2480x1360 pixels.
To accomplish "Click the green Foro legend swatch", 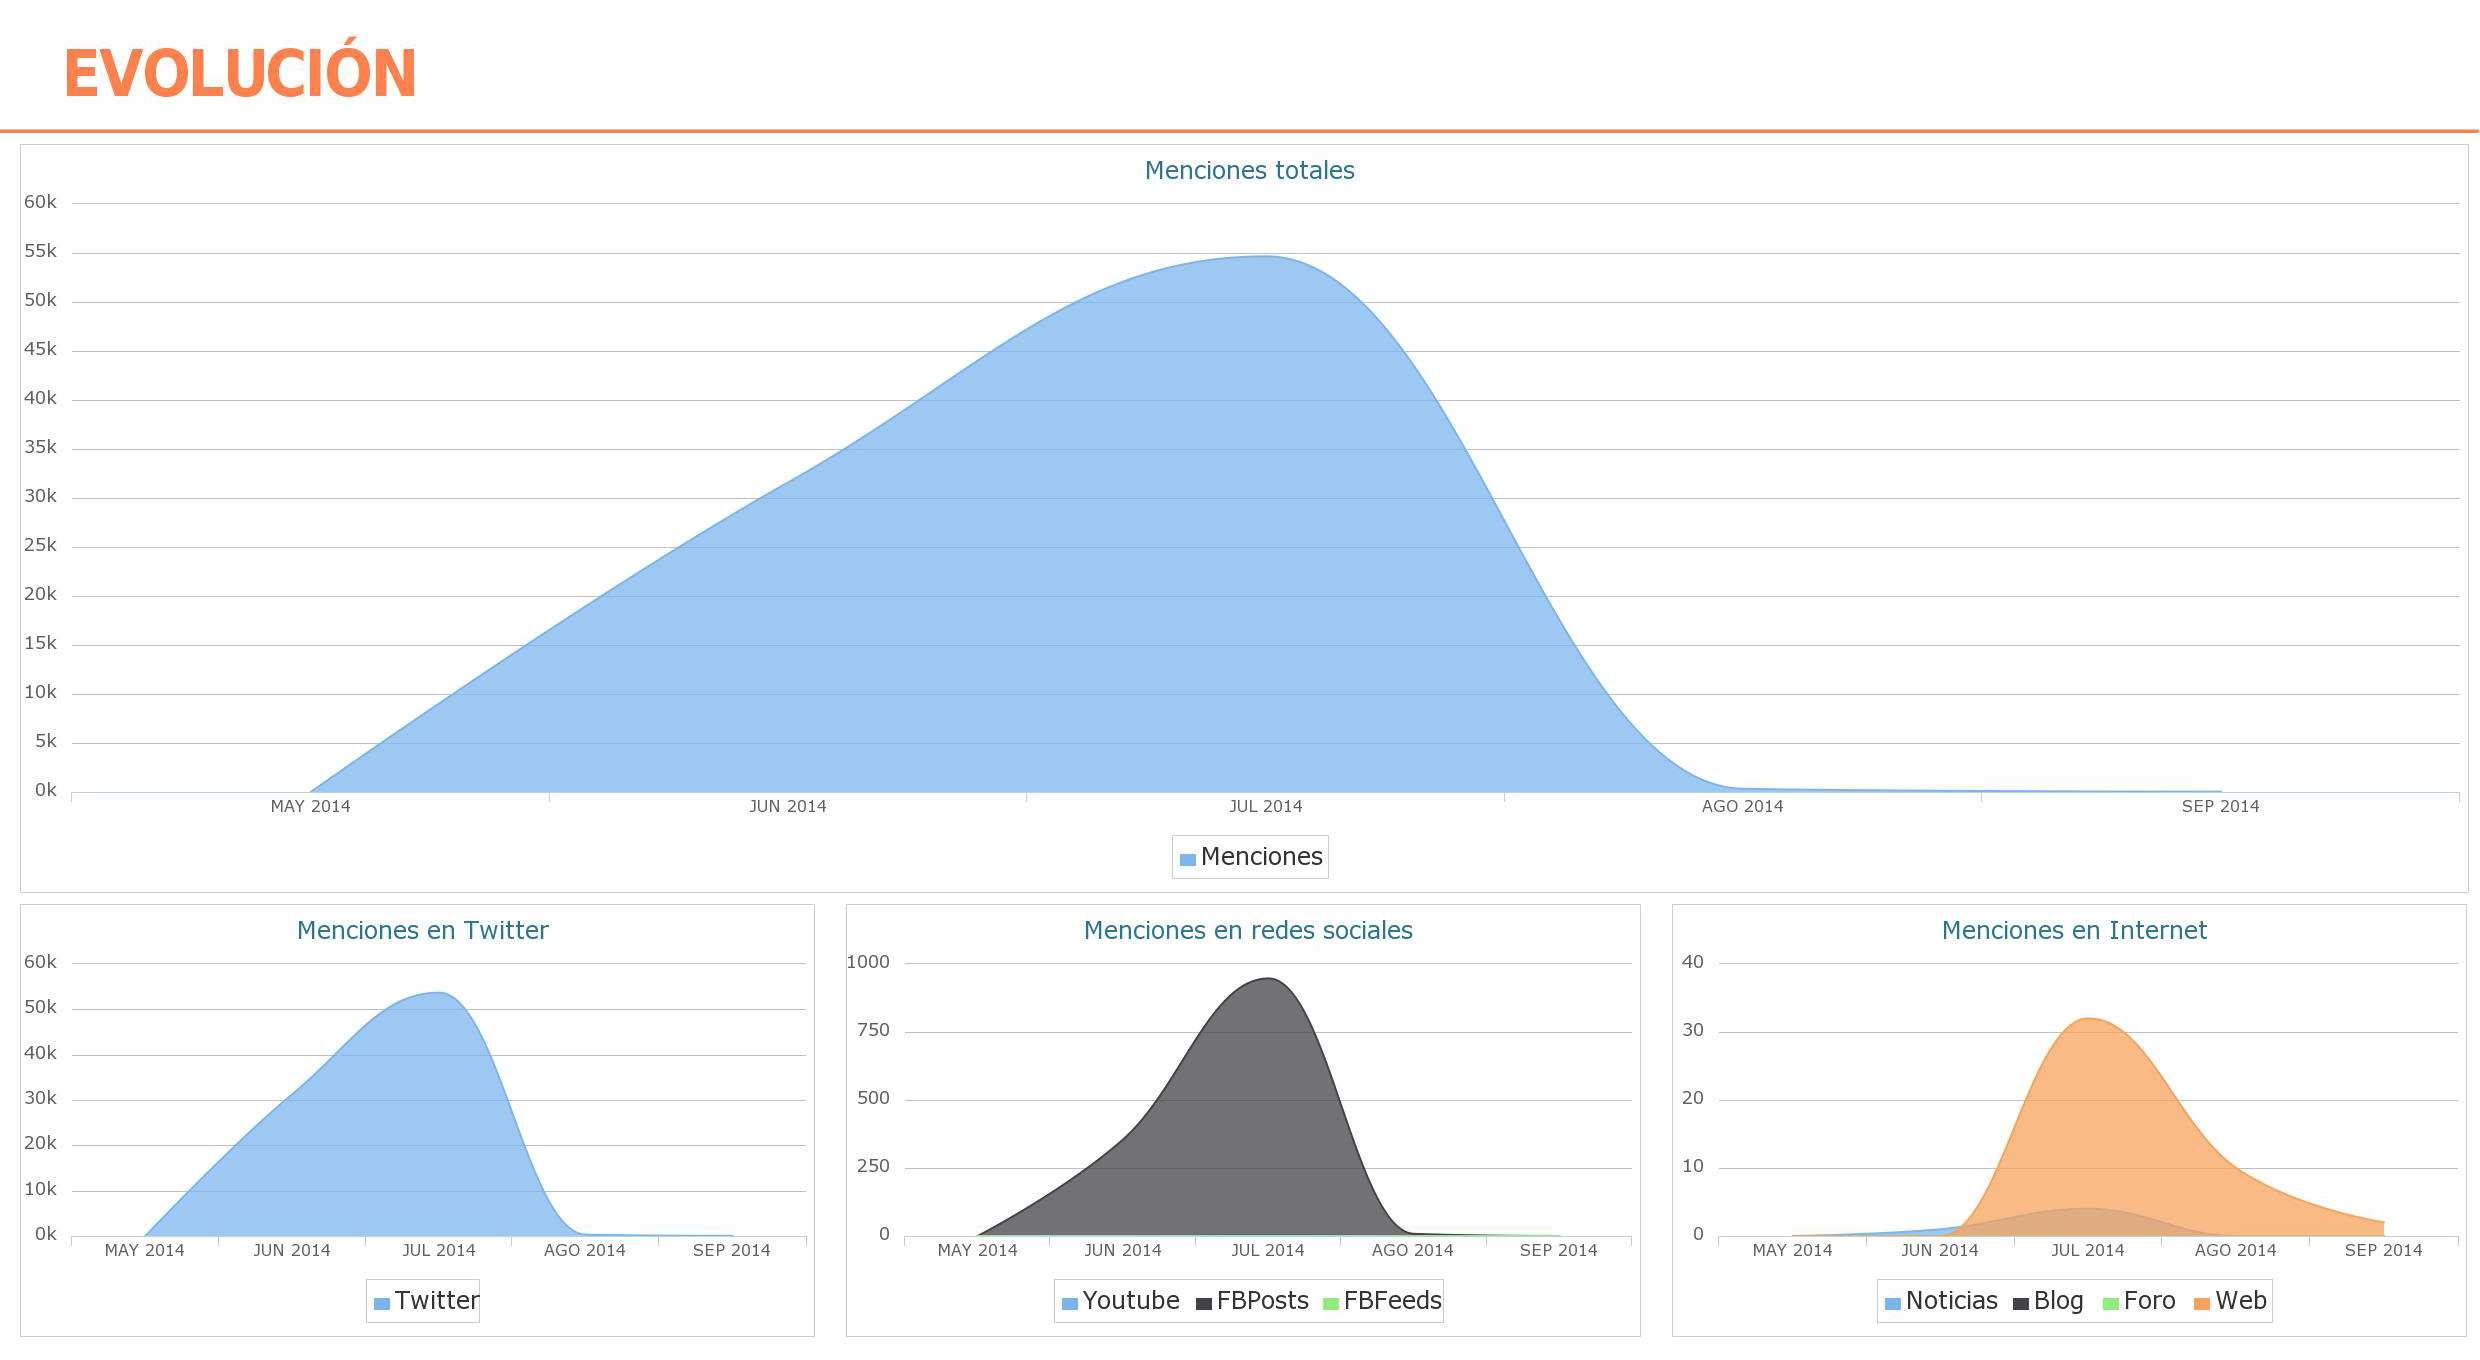I will click(2111, 1304).
